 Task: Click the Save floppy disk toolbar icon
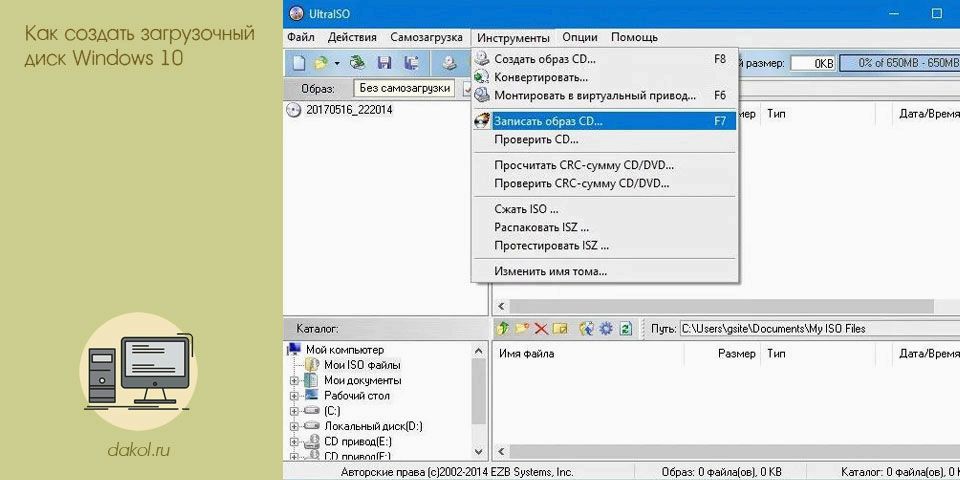[384, 62]
